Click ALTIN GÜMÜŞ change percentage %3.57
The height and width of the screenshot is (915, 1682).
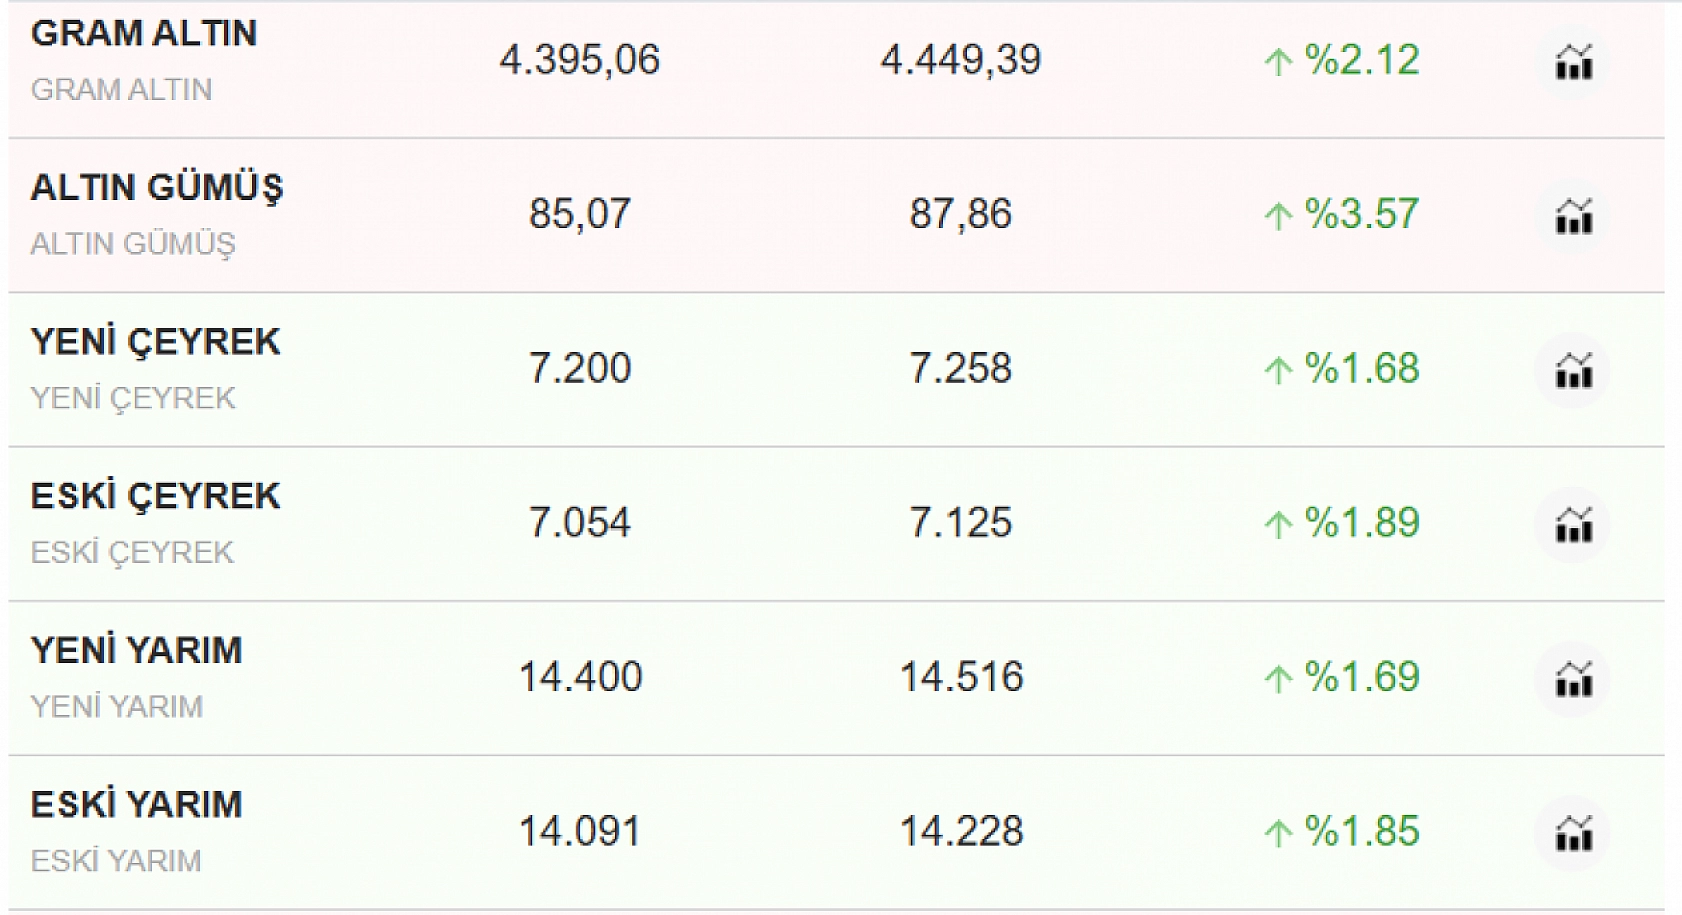coord(1342,215)
